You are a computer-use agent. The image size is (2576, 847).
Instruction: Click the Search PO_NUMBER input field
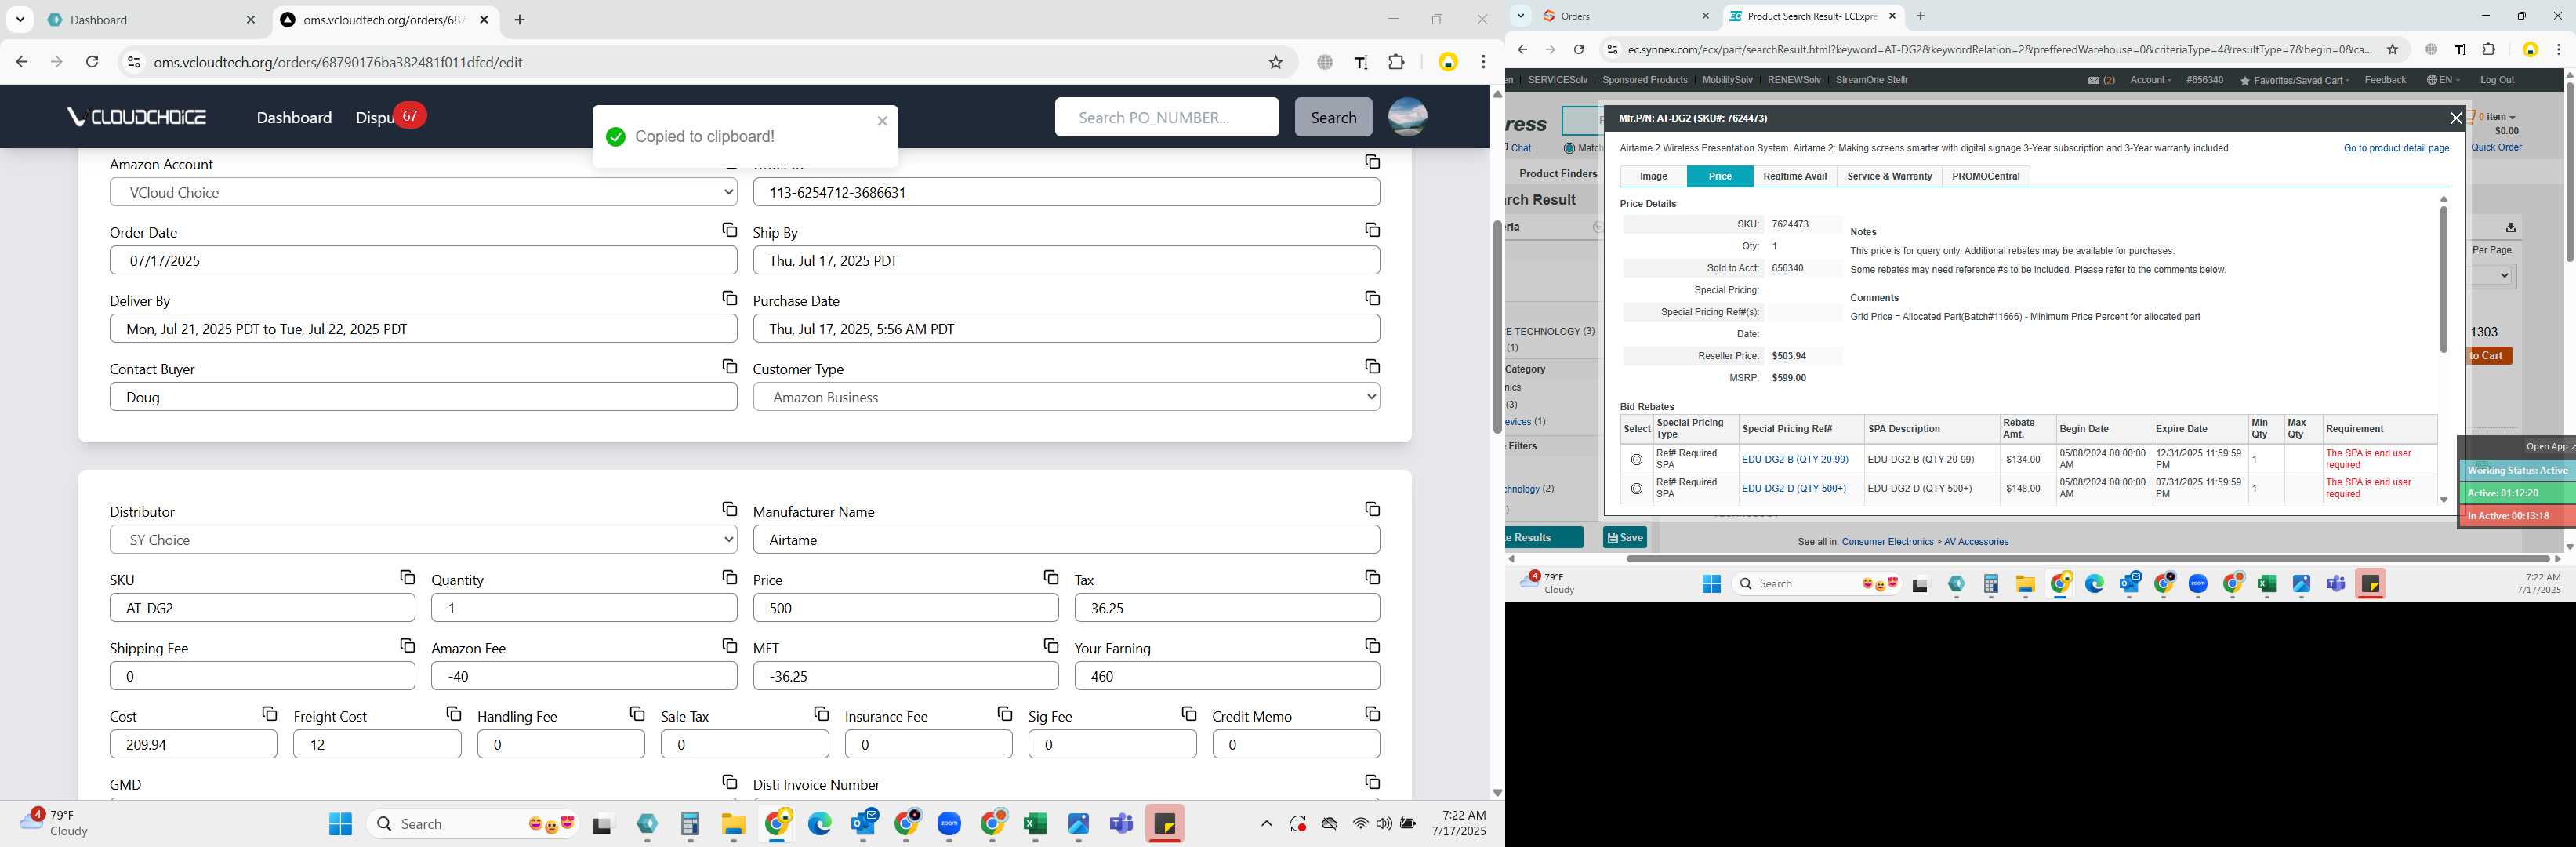[1166, 117]
